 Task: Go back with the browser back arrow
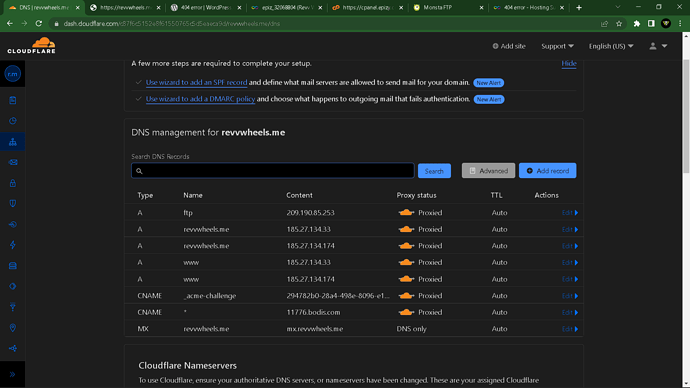pyautogui.click(x=10, y=23)
